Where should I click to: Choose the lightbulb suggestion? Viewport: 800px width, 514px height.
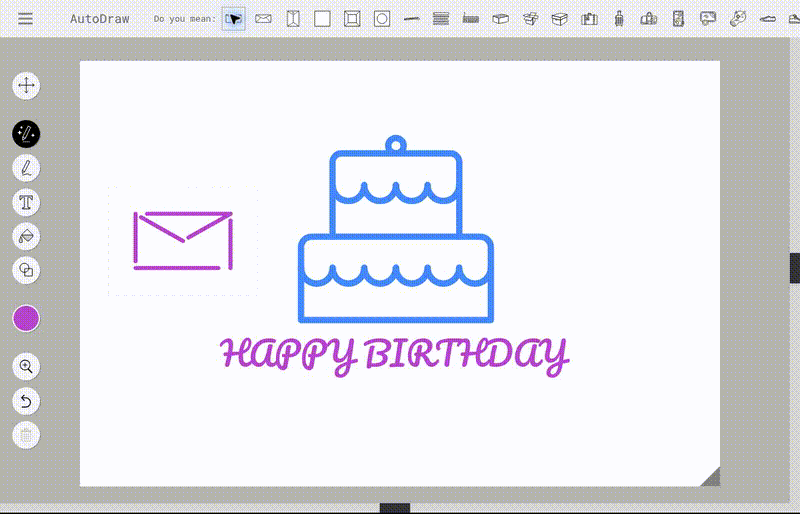738,19
